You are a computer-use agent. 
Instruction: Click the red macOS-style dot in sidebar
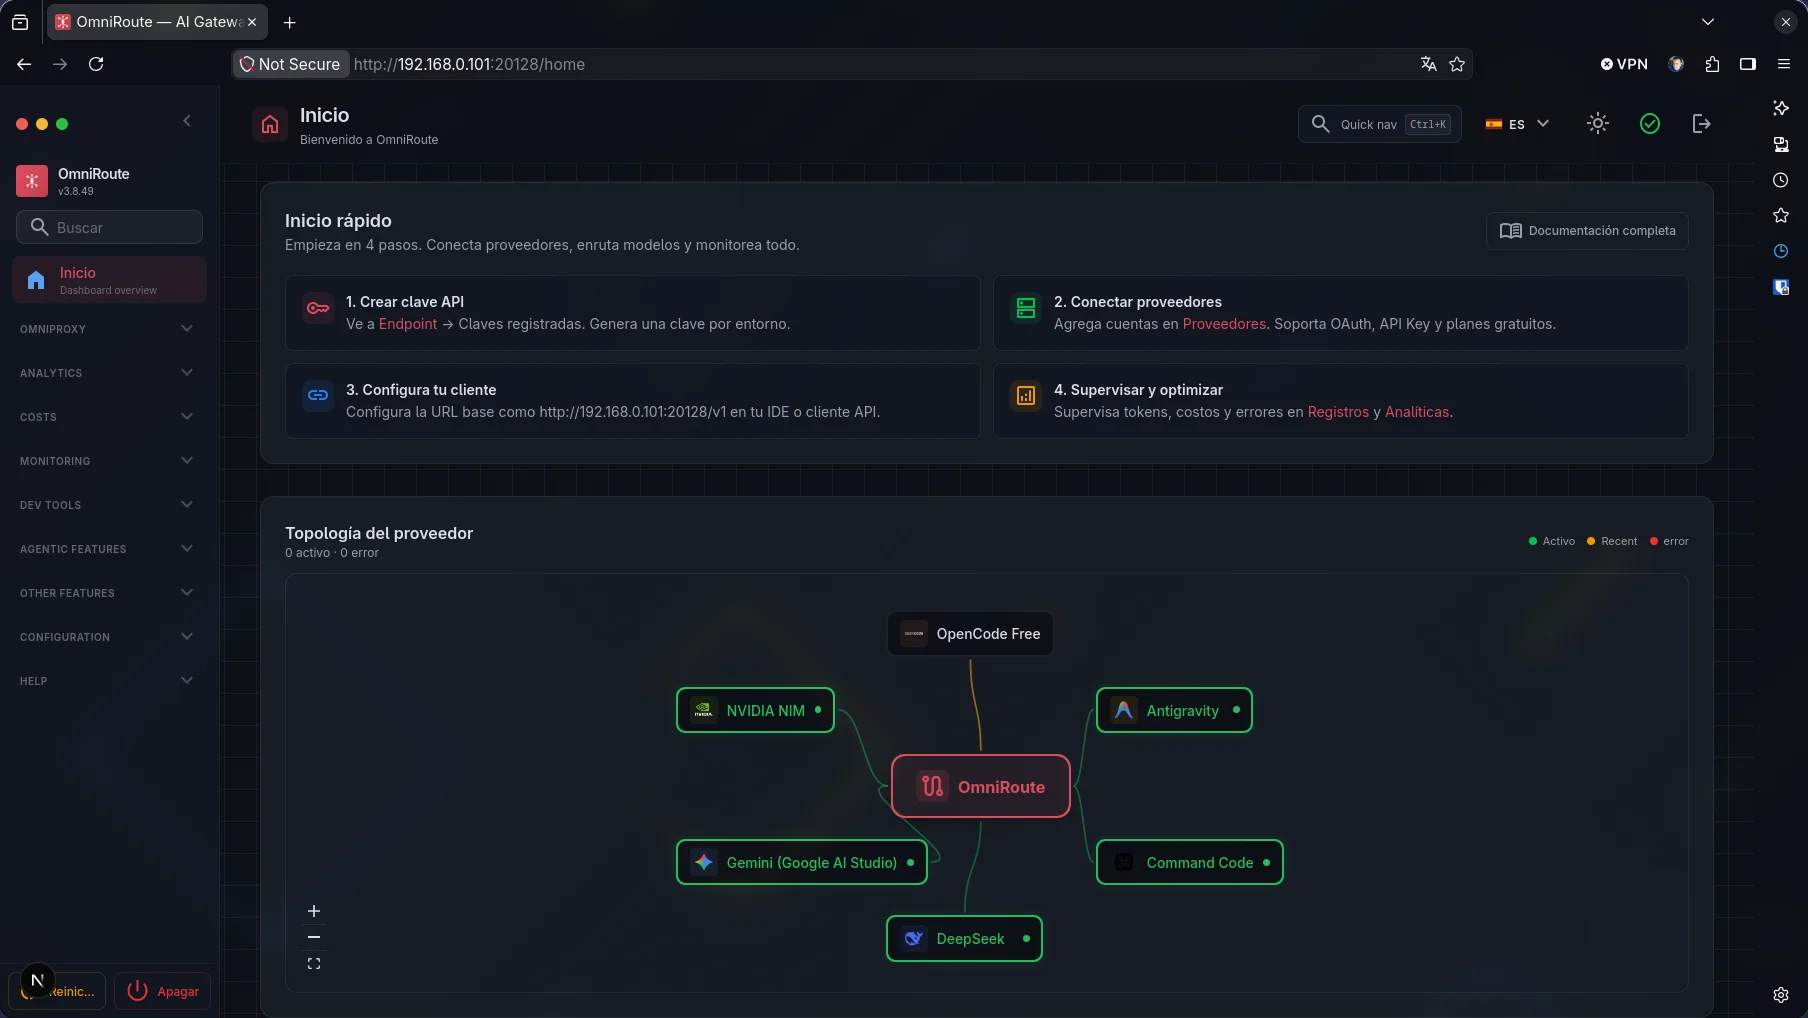pos(22,124)
